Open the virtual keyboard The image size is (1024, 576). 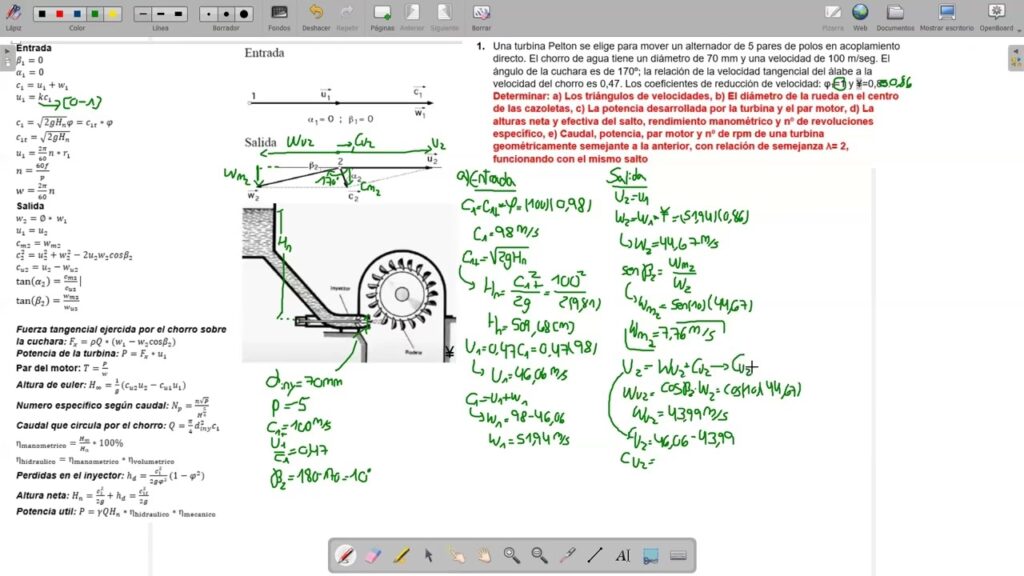point(678,555)
